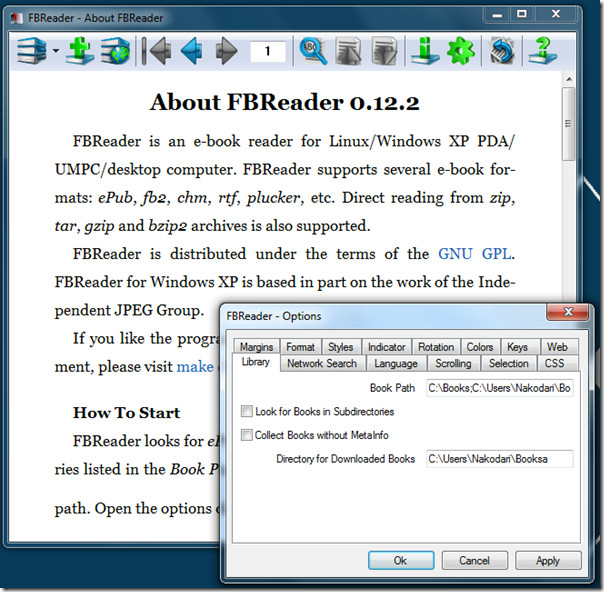Viewport: 604px width, 592px height.
Task: Switch to the CSS tab
Action: coord(554,363)
